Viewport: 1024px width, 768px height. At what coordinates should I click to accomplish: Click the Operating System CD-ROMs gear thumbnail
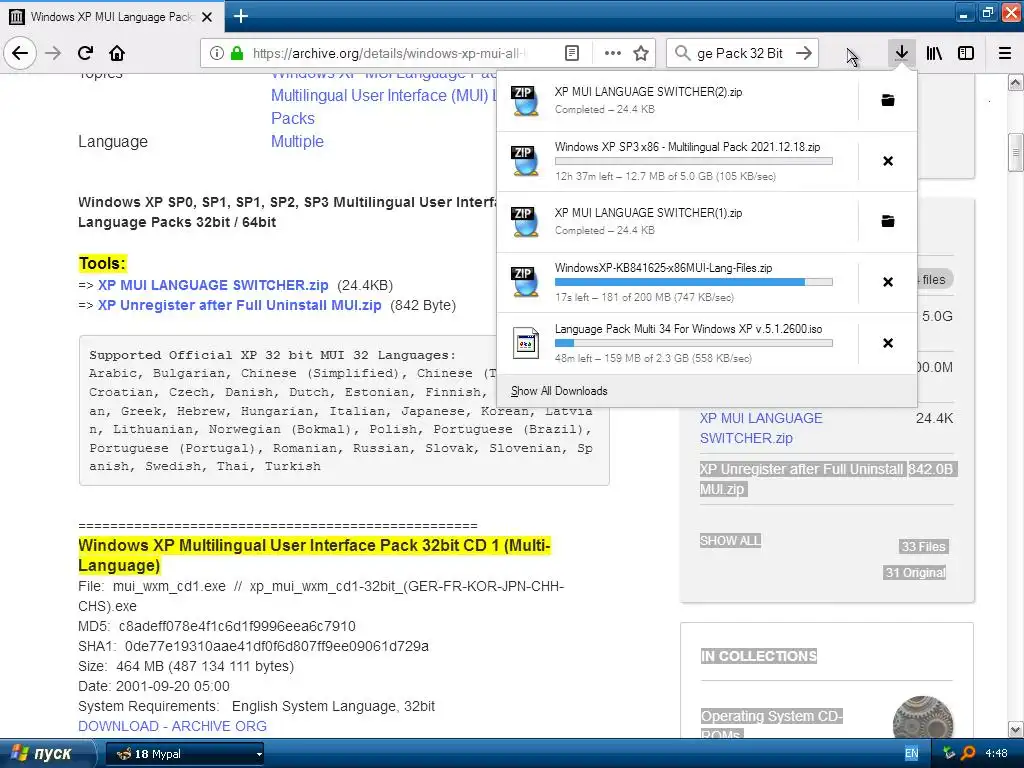tap(923, 718)
